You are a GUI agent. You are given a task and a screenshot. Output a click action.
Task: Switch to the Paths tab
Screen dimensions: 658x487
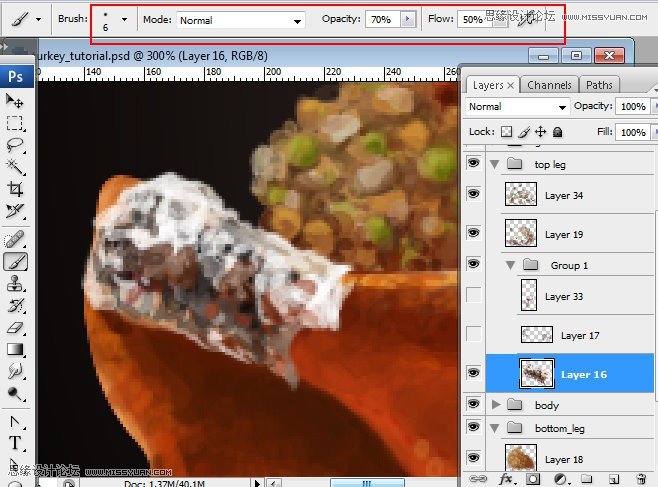(x=599, y=85)
